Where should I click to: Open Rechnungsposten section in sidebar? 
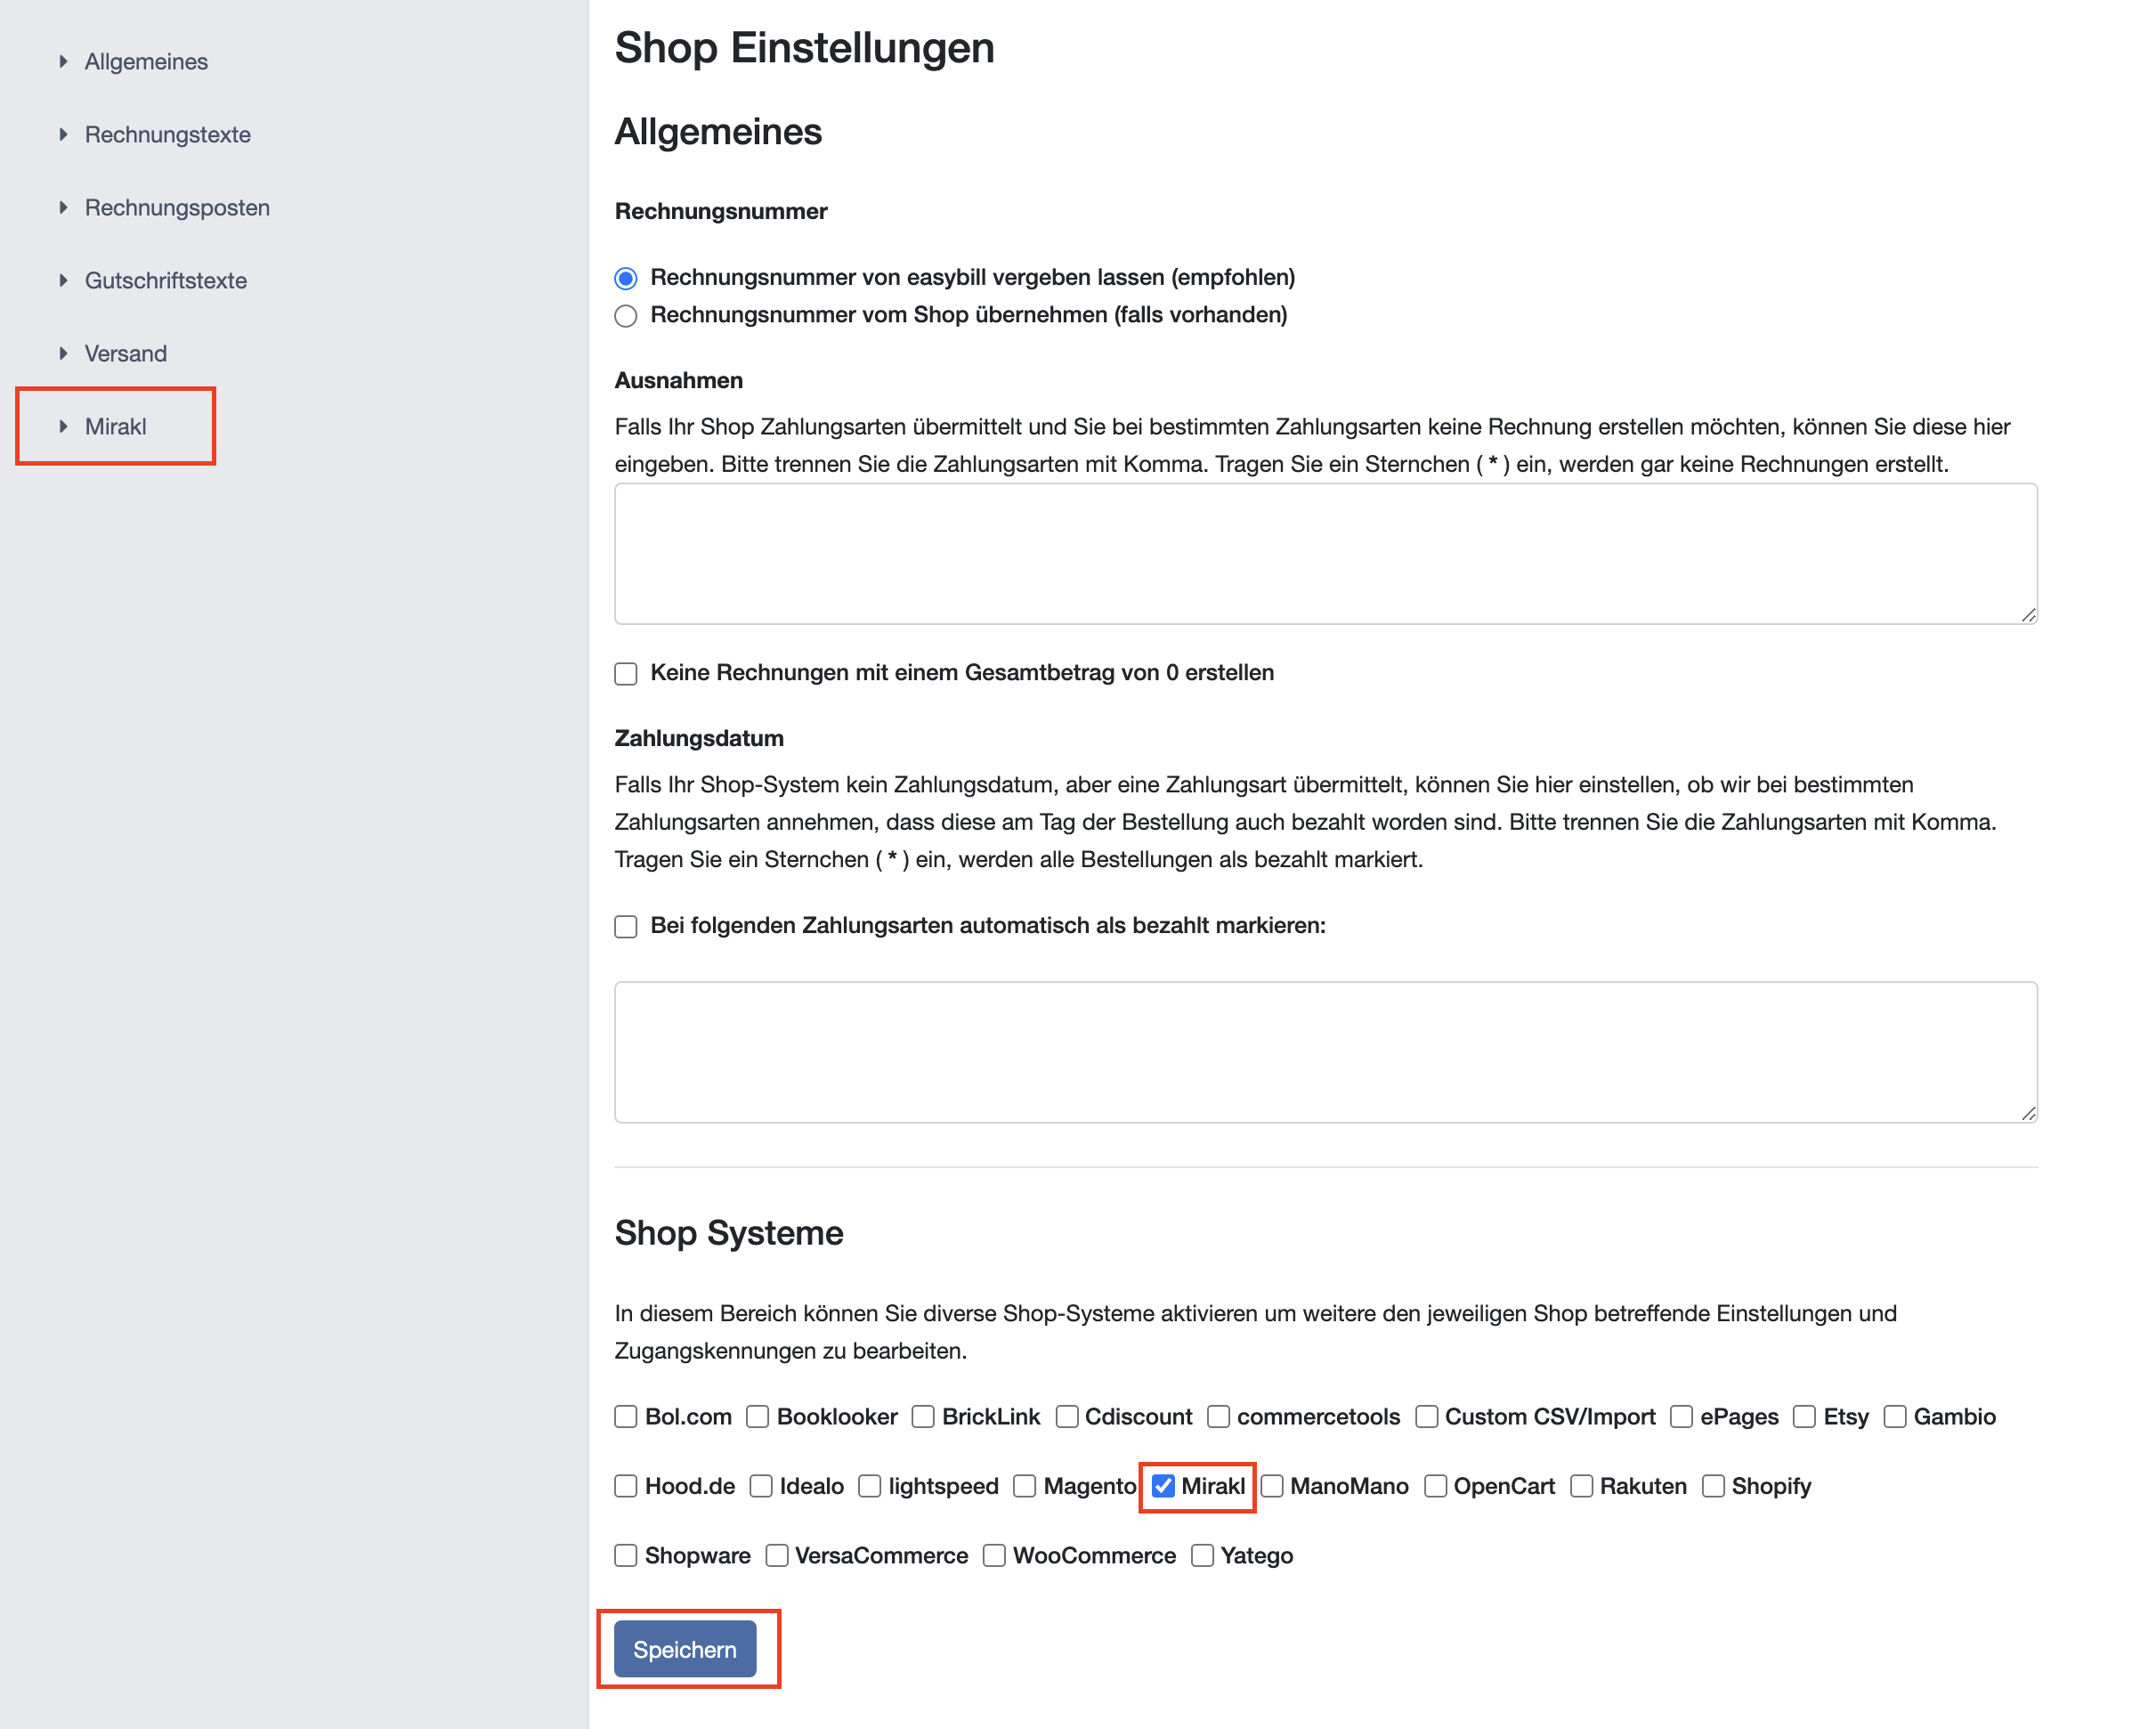coord(177,208)
